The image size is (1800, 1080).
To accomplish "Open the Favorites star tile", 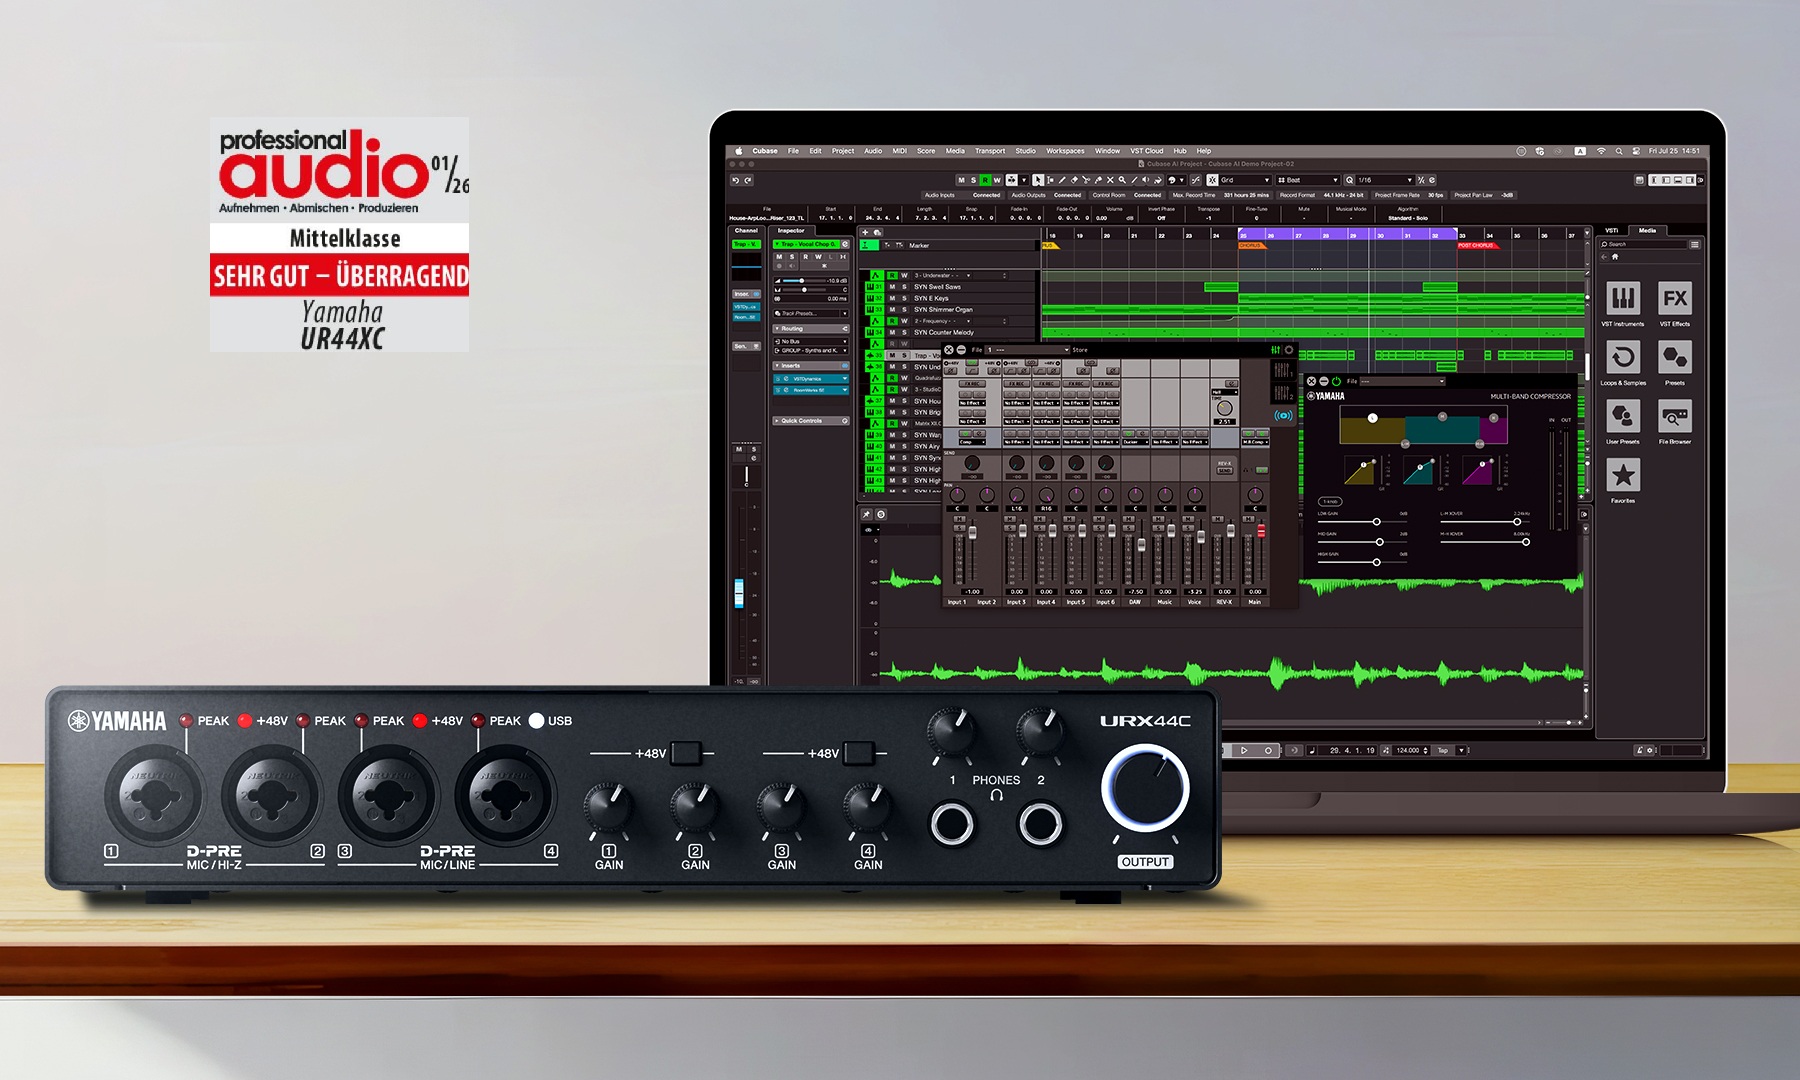I will pos(1622,475).
